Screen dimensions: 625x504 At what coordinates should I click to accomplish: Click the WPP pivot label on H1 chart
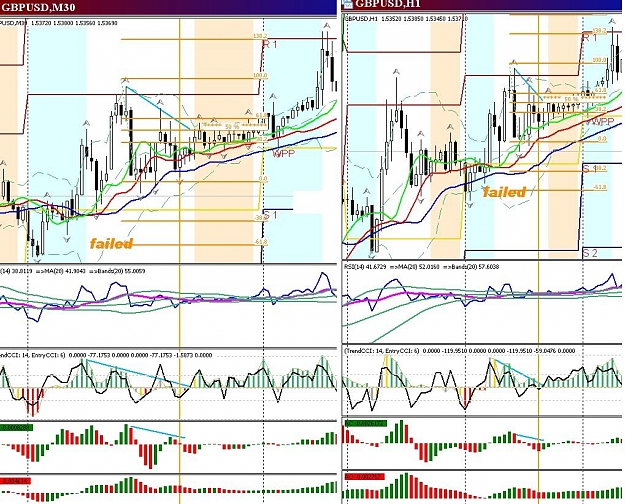tap(602, 122)
